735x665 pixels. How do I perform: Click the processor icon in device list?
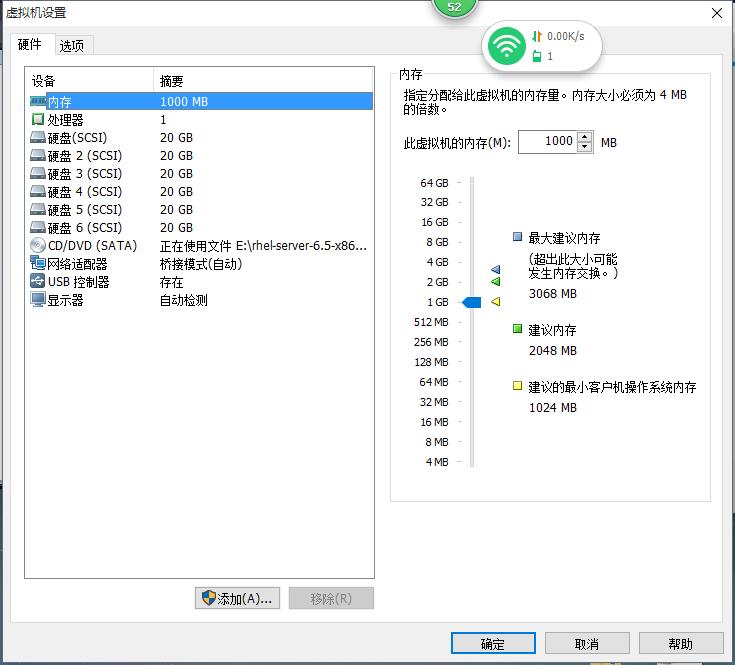point(38,120)
